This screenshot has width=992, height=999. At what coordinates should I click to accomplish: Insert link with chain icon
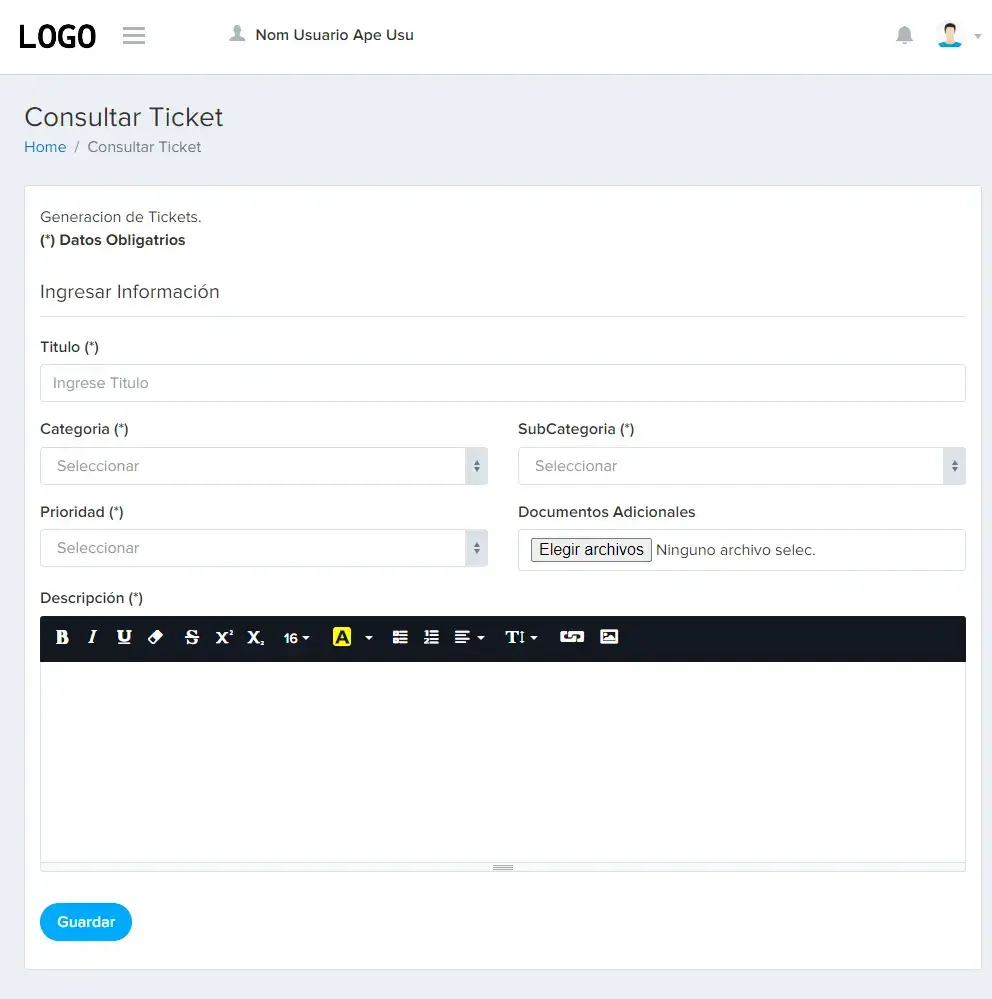[571, 637]
